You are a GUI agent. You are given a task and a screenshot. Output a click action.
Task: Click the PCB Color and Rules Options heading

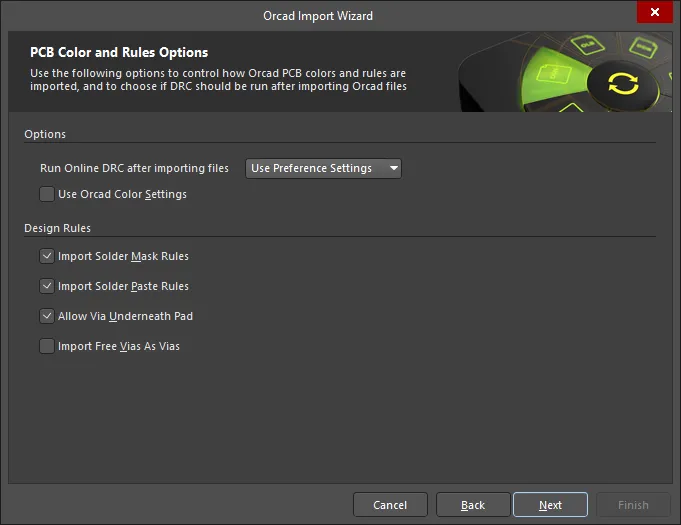[119, 53]
